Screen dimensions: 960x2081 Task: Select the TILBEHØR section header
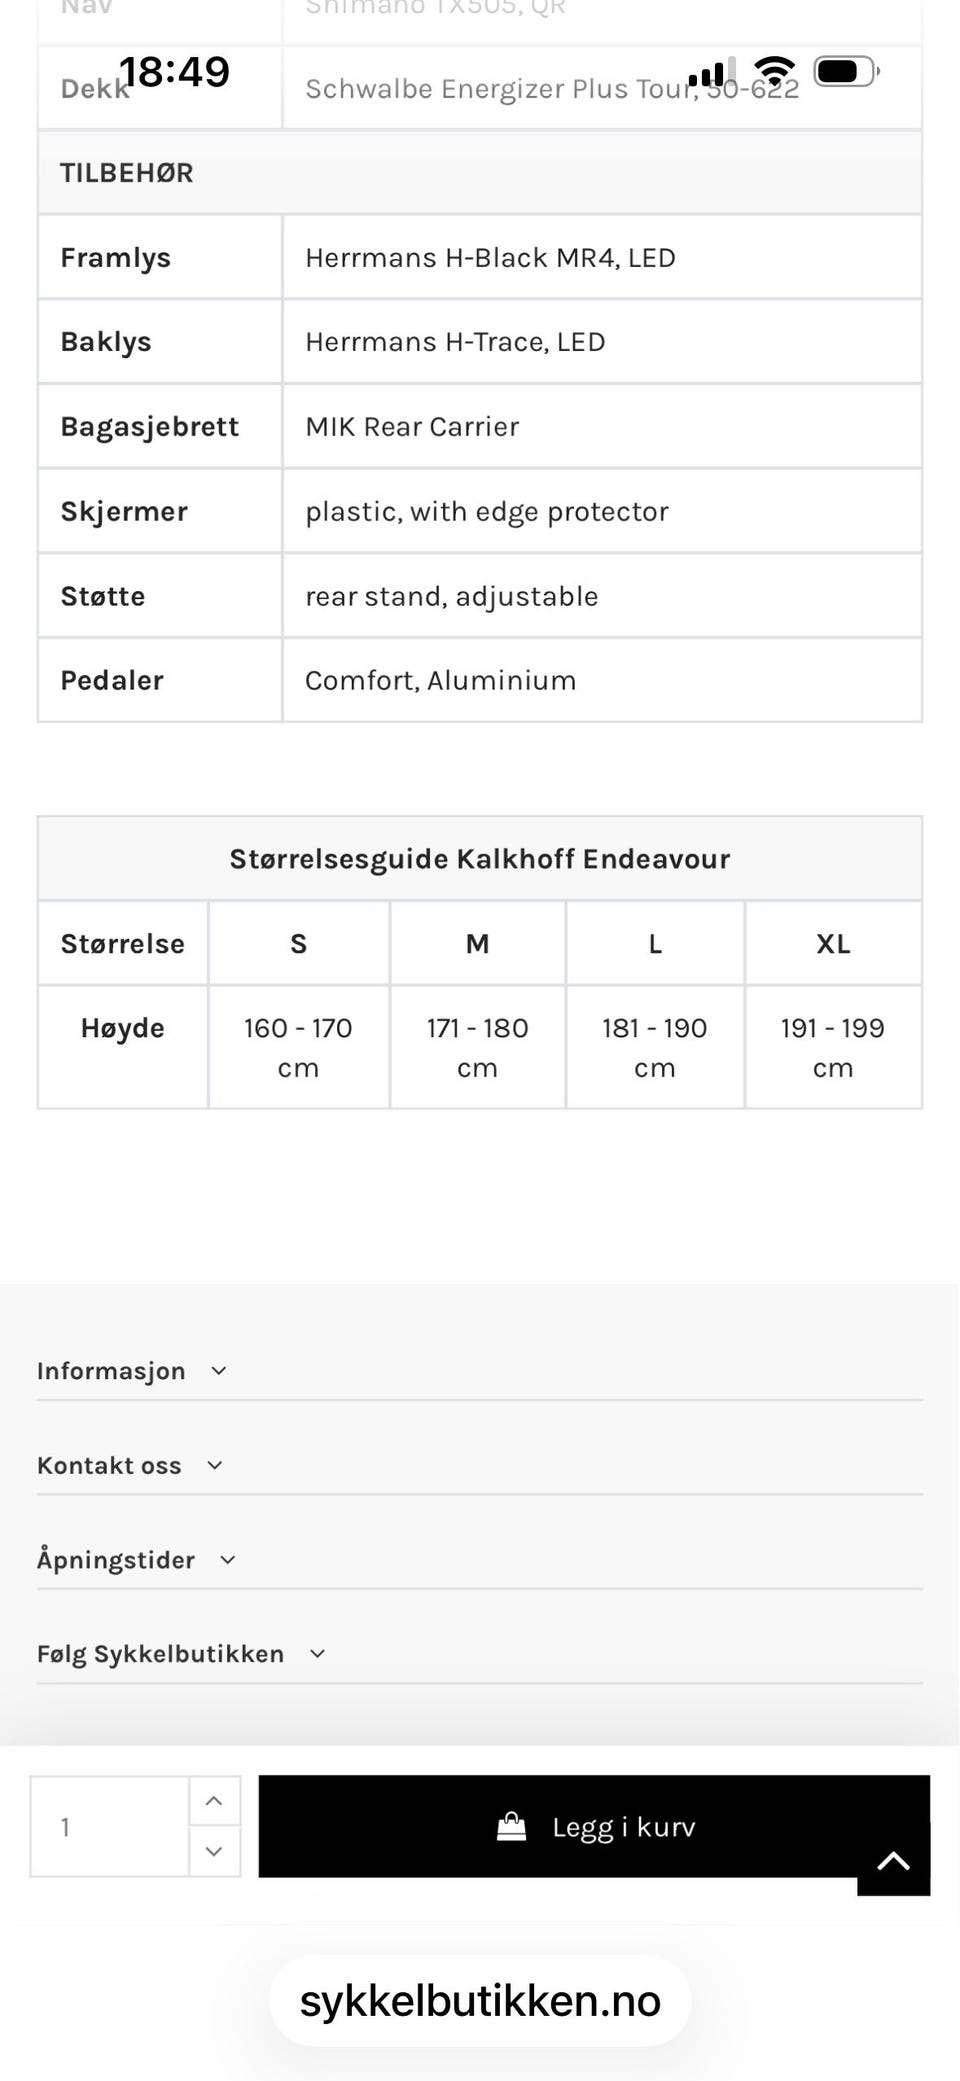127,172
